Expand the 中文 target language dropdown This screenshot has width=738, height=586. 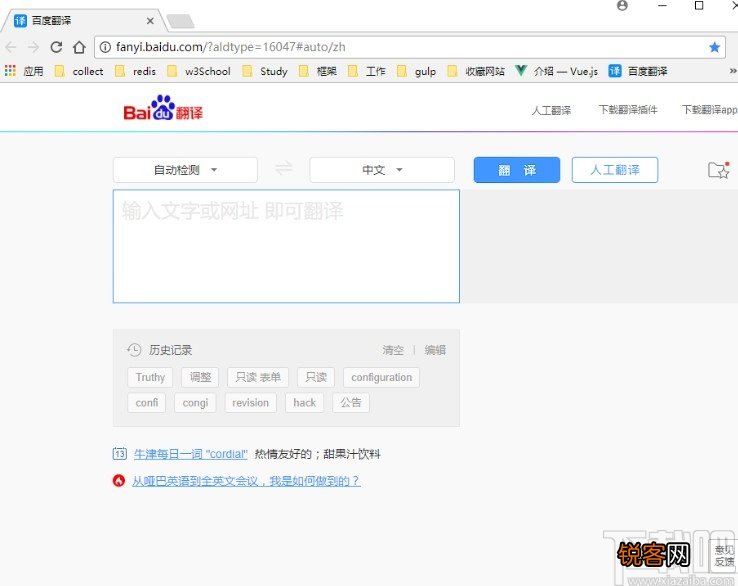click(382, 170)
